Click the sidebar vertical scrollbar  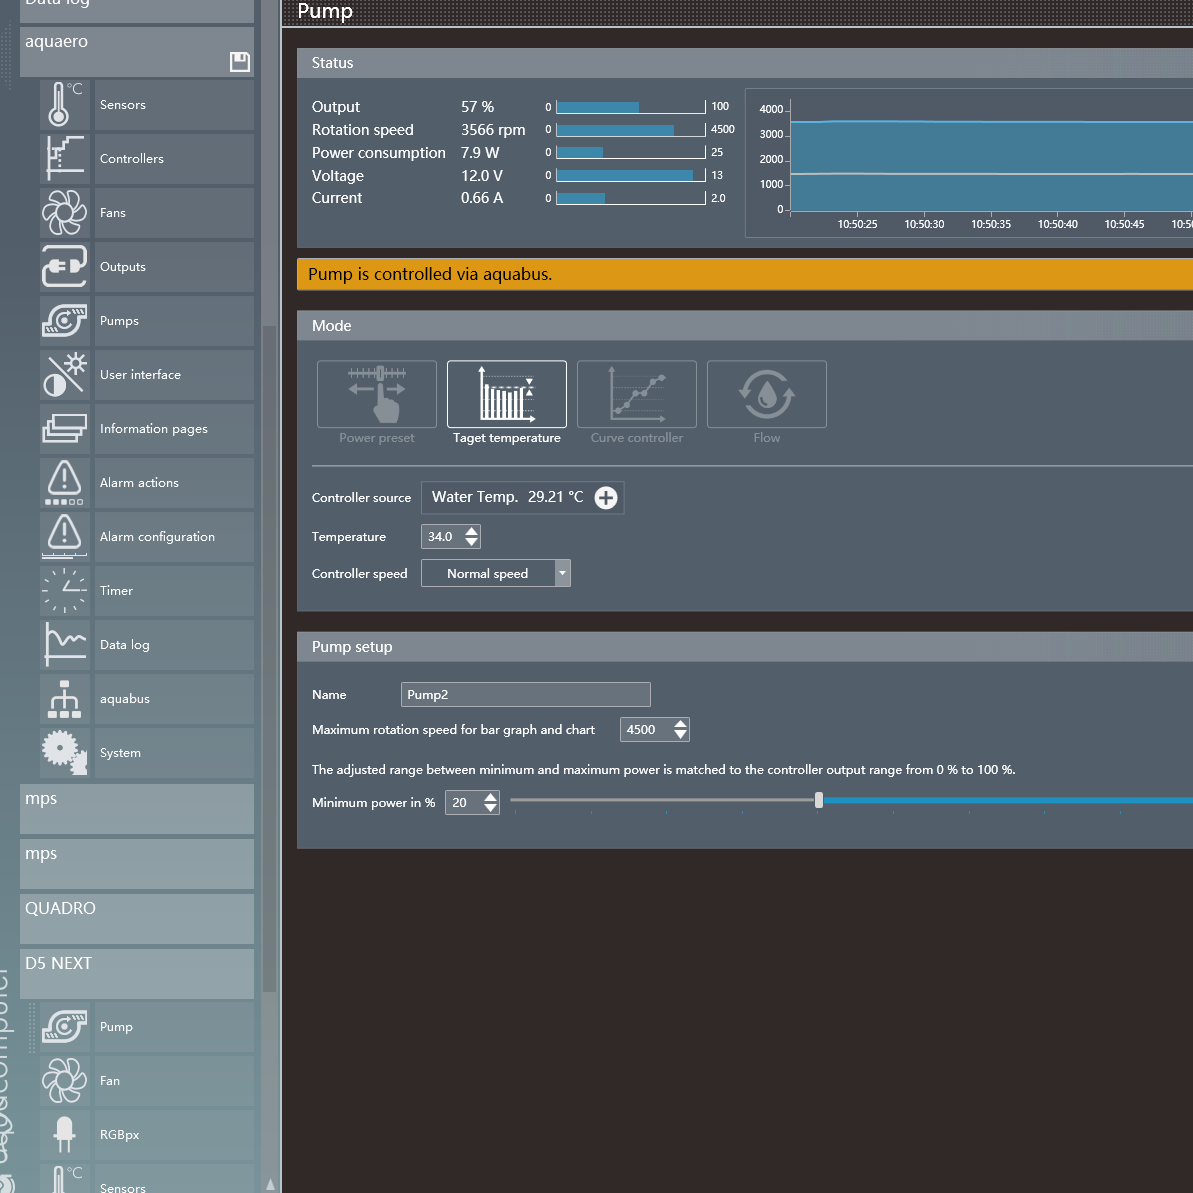[x=269, y=658]
